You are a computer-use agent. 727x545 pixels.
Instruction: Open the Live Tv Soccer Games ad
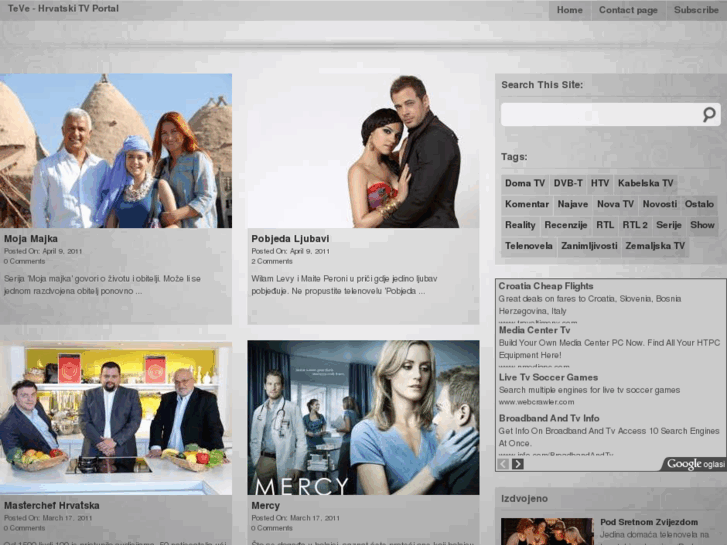click(548, 378)
